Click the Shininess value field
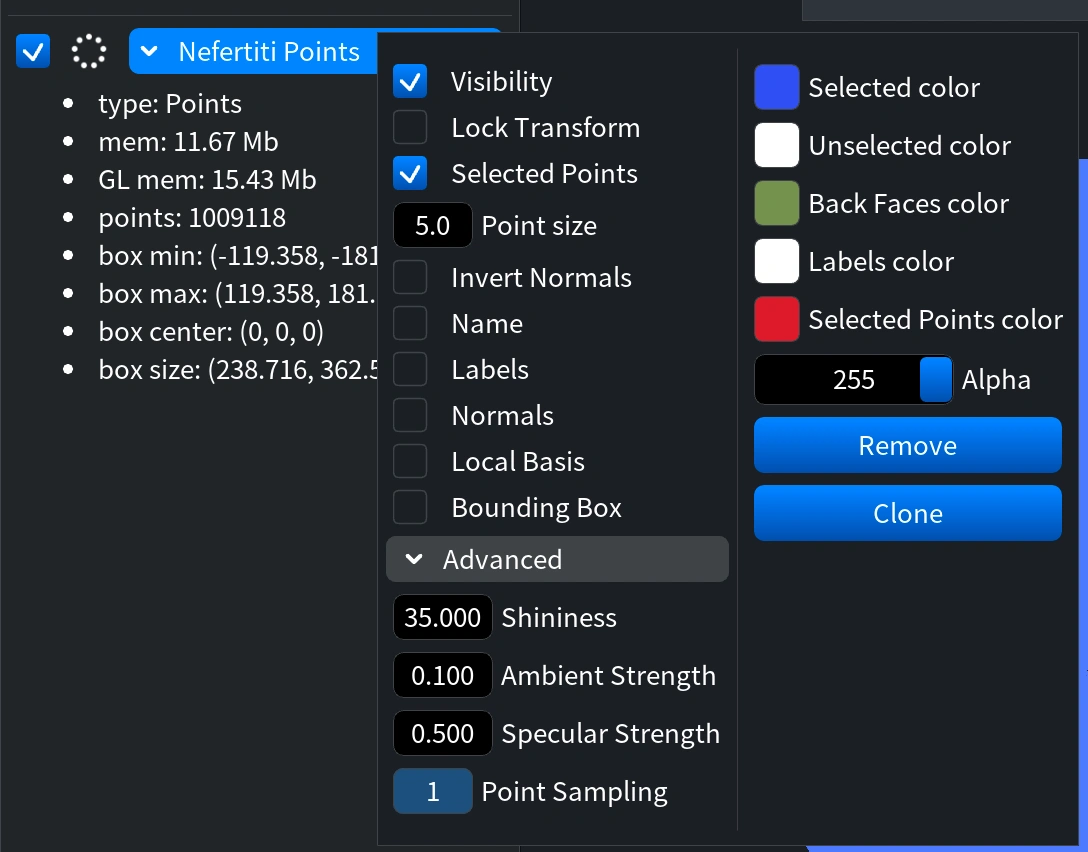This screenshot has height=852, width=1088. [x=443, y=617]
